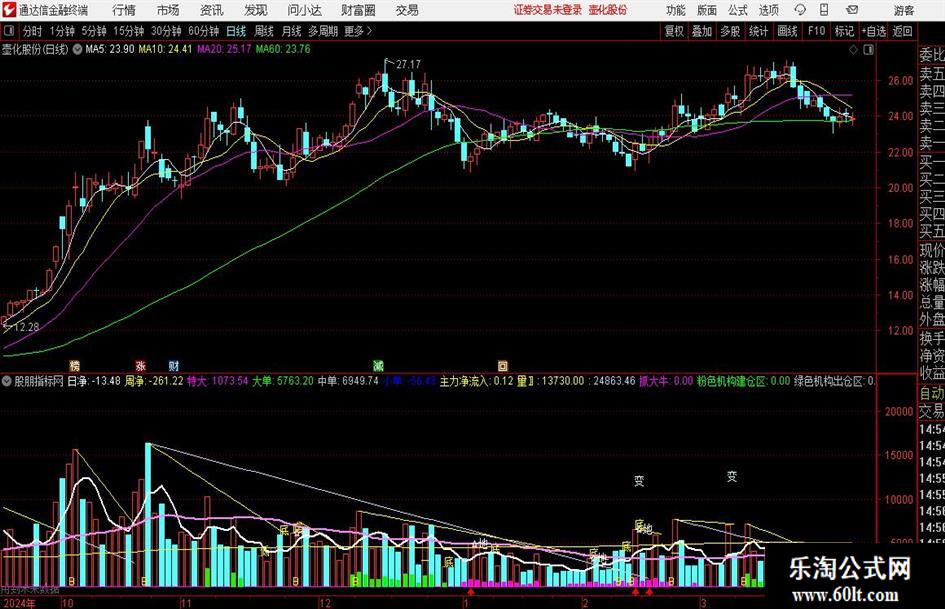Click the 12.28 low price label
This screenshot has height=609, width=945.
(26, 327)
